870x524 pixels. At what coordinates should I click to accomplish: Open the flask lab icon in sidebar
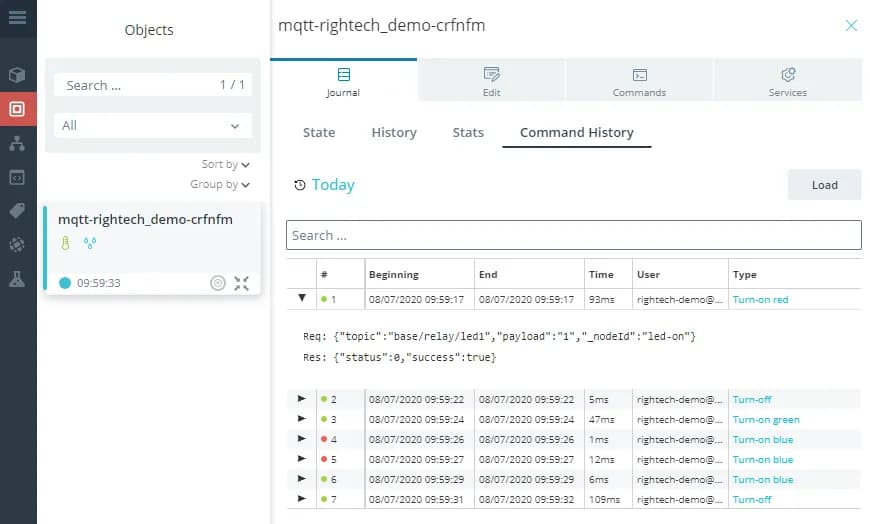click(17, 279)
